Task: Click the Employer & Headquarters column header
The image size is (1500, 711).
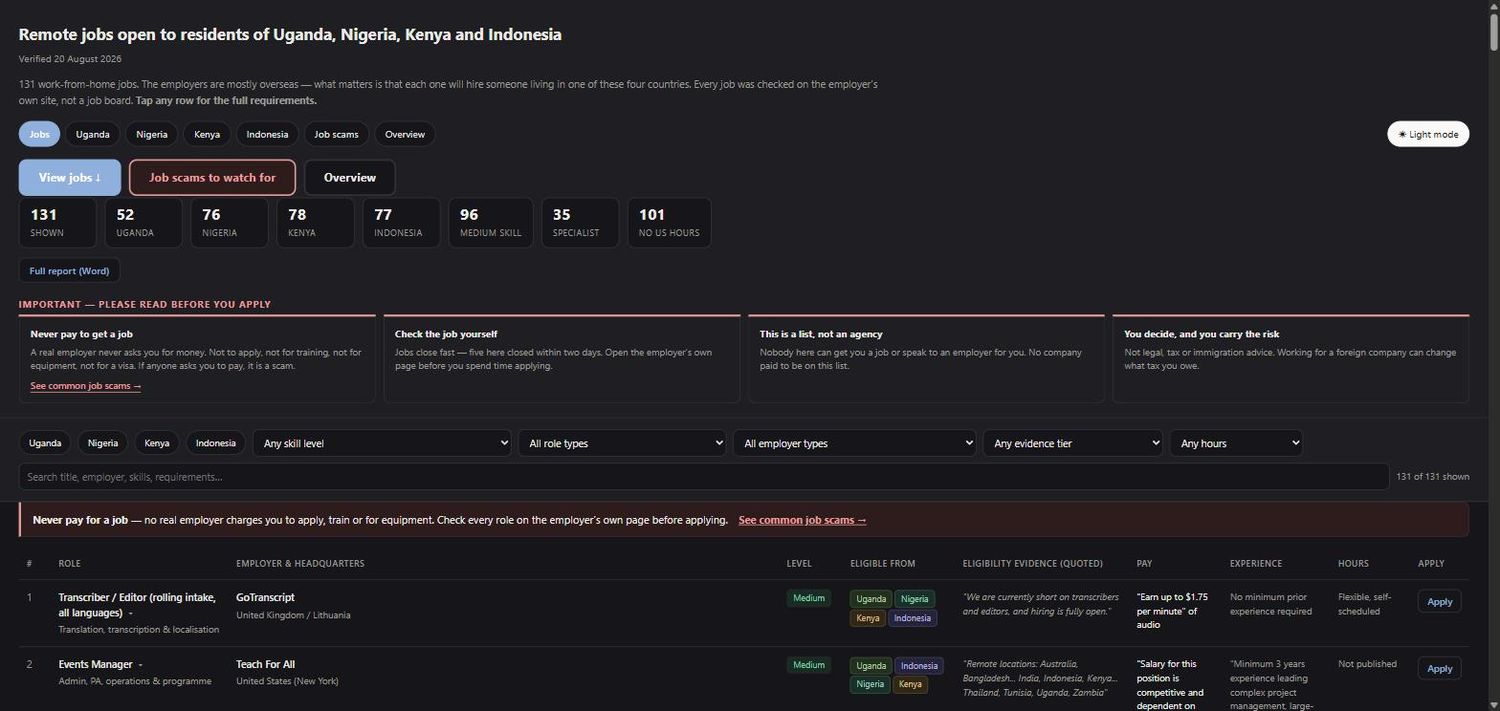Action: coord(300,563)
